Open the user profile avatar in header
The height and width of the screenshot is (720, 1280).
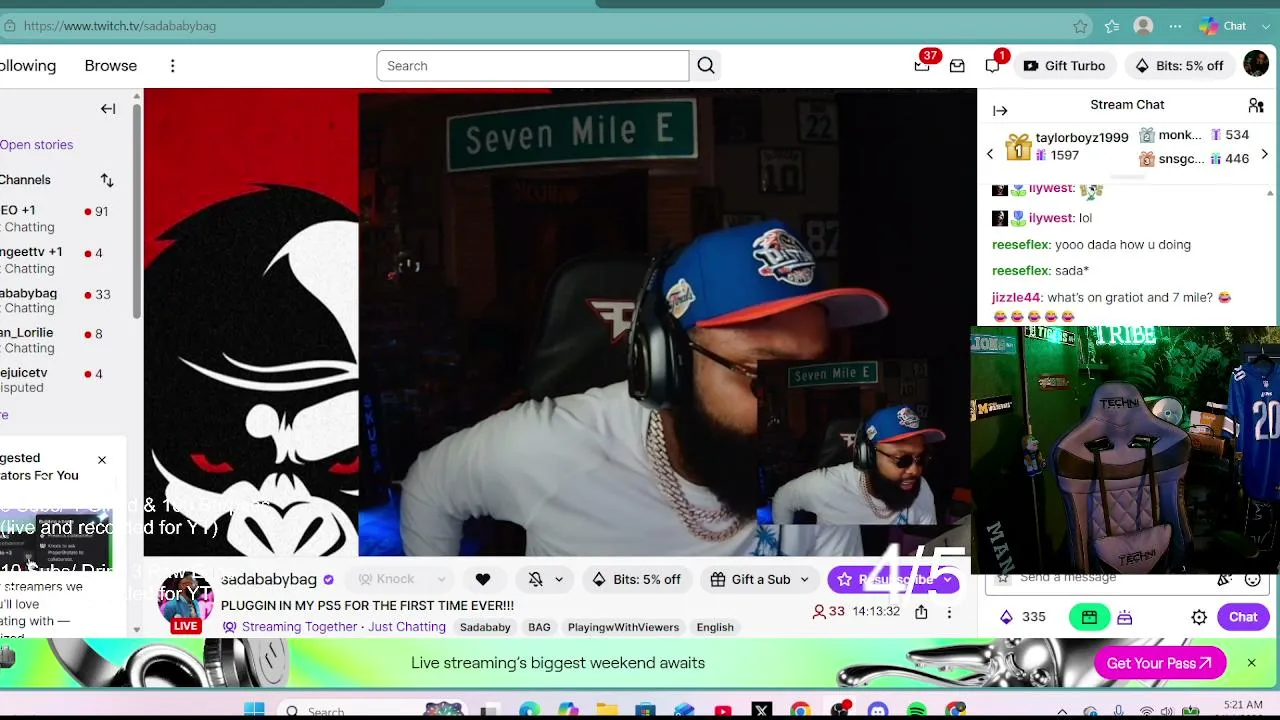point(1256,65)
